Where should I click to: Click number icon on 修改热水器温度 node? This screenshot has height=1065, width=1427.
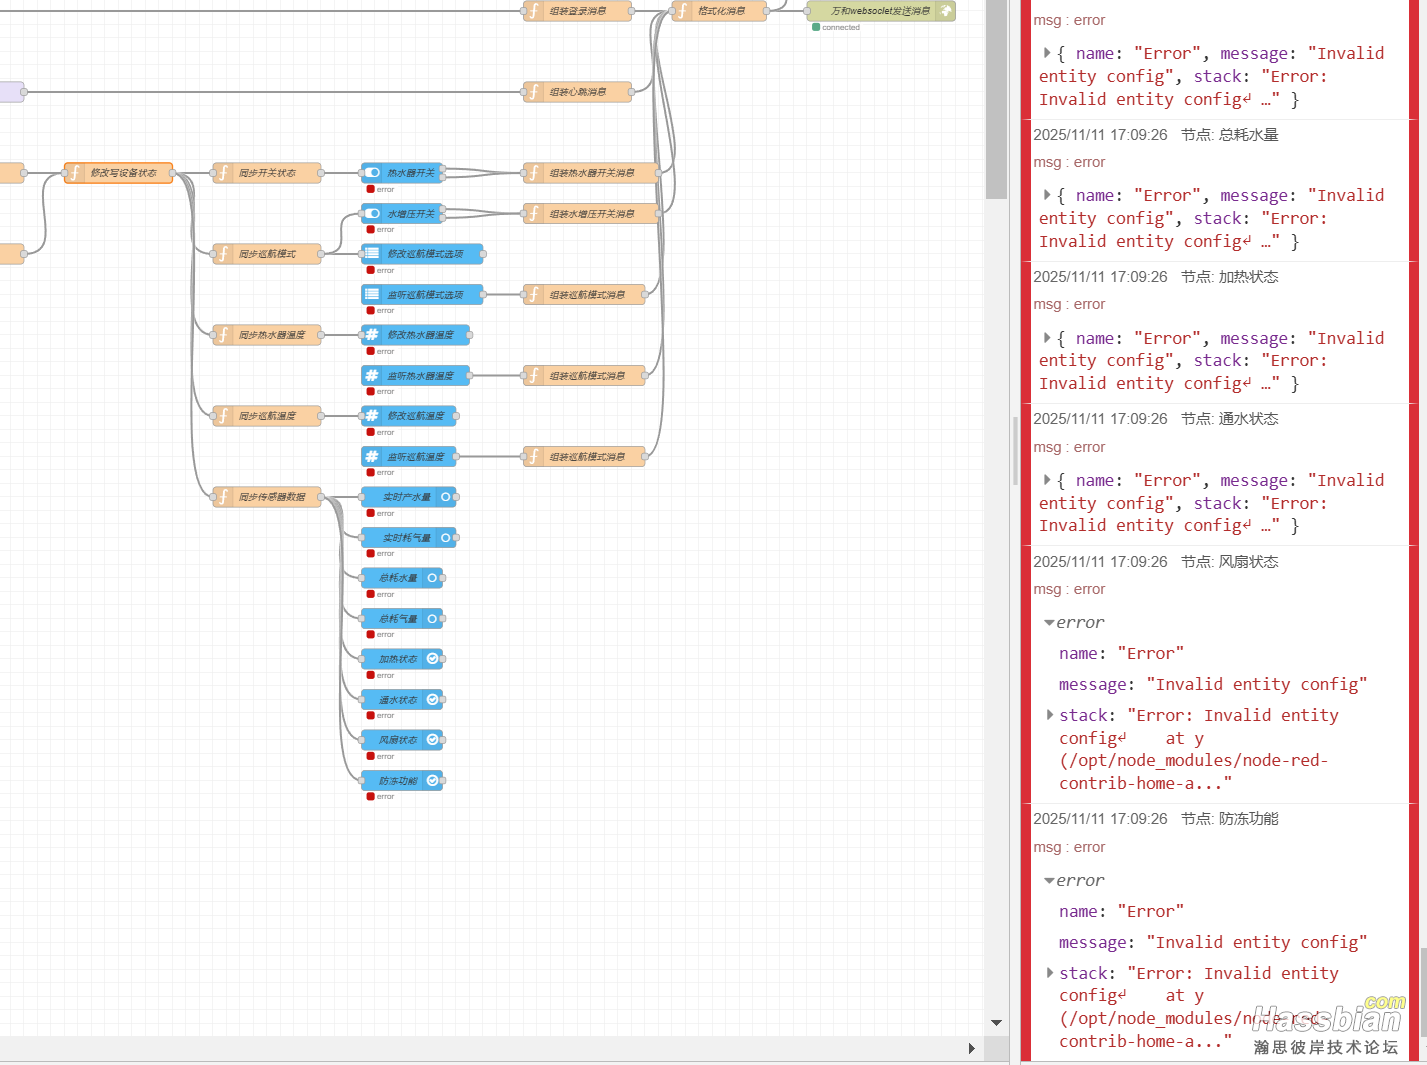pos(372,335)
